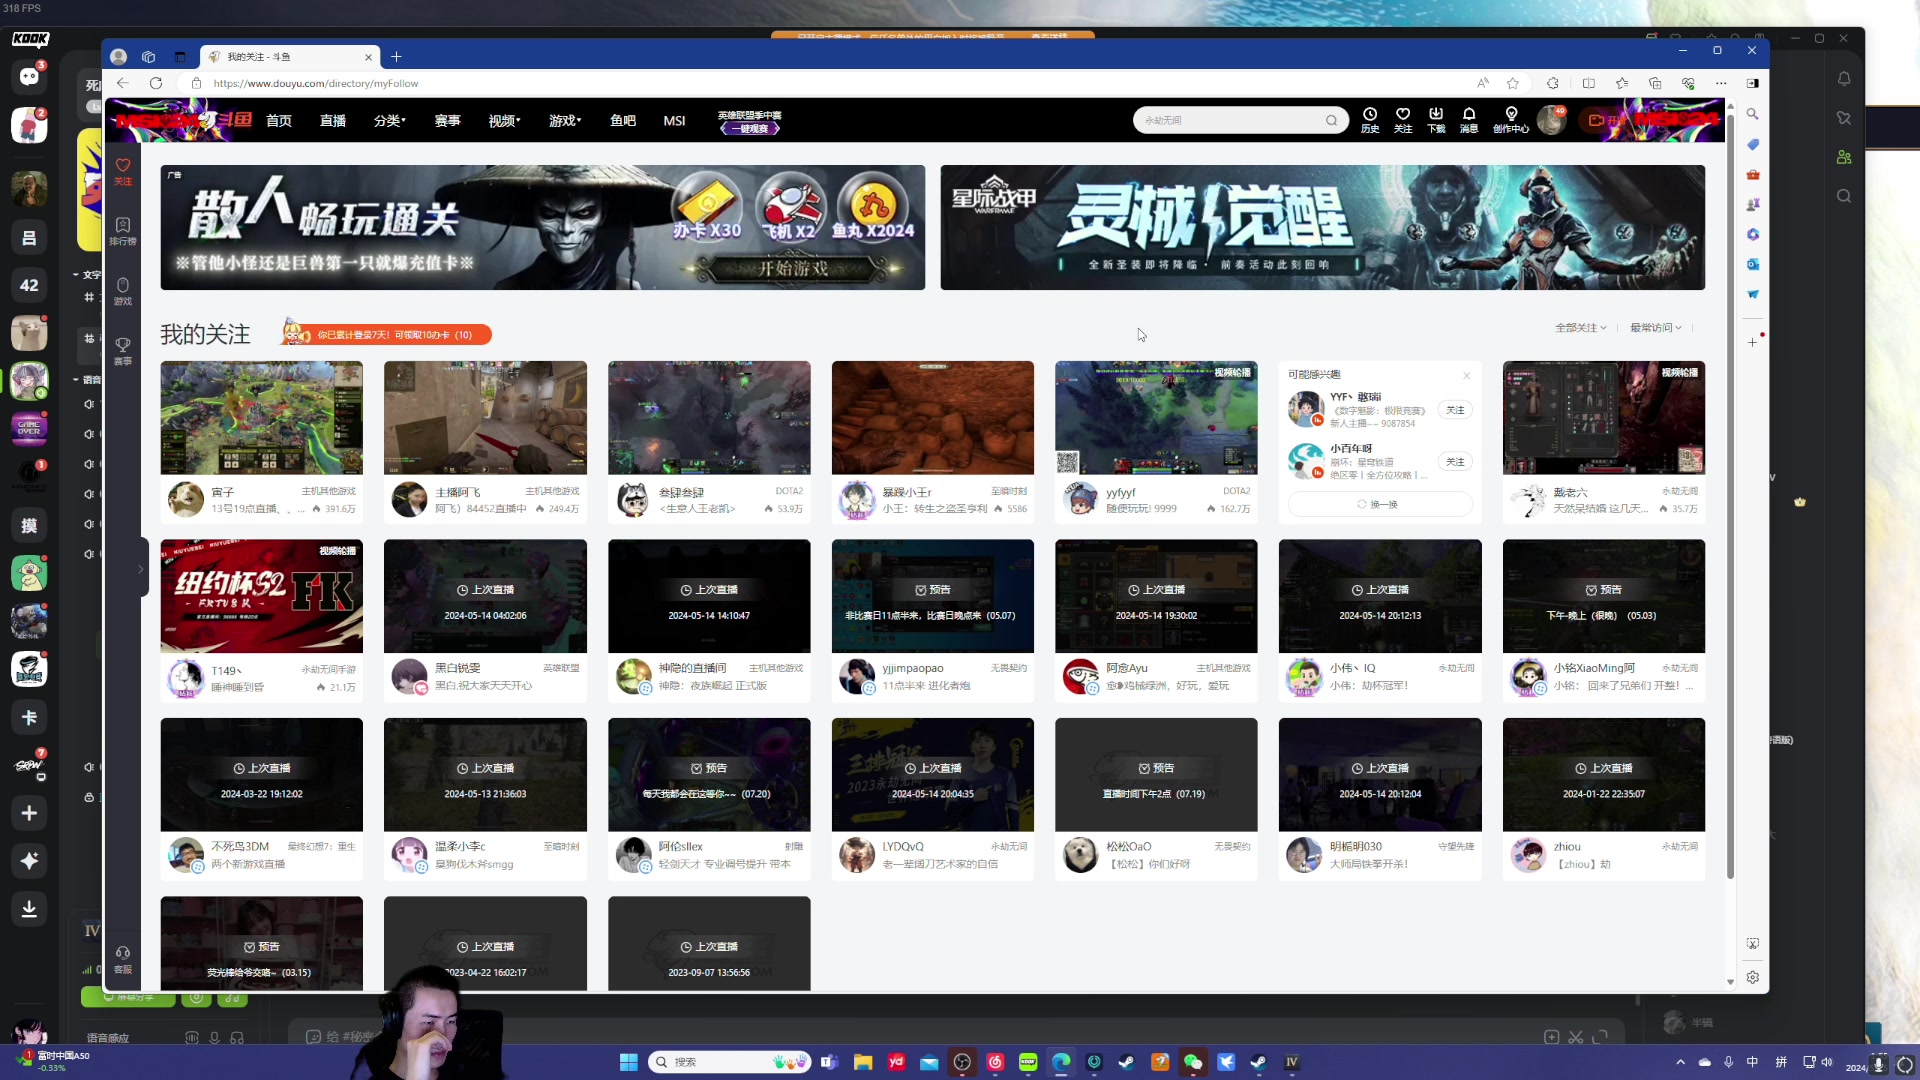Screen dimensions: 1920x1080
Task: Open KOOK direct messages icon
Action: (29, 77)
